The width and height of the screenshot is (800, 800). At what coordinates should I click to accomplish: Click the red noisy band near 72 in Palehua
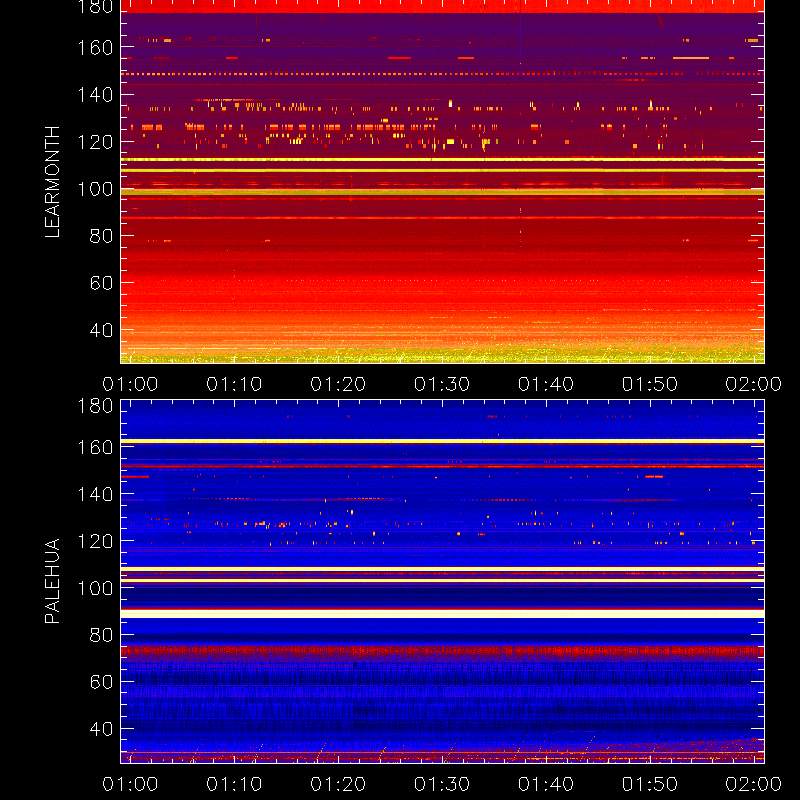pos(442,652)
